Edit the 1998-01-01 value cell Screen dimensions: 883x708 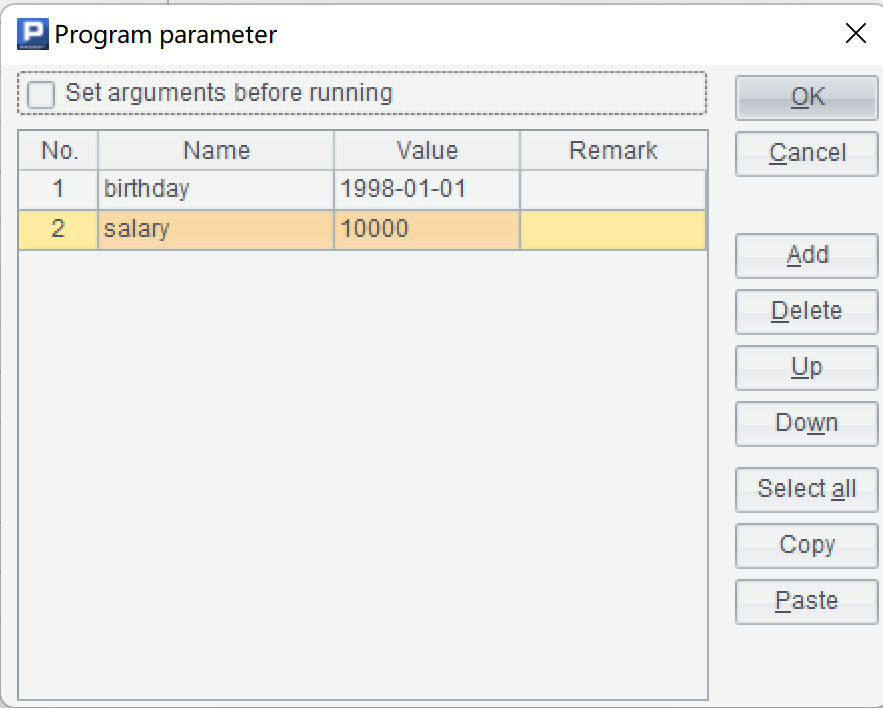coord(427,189)
